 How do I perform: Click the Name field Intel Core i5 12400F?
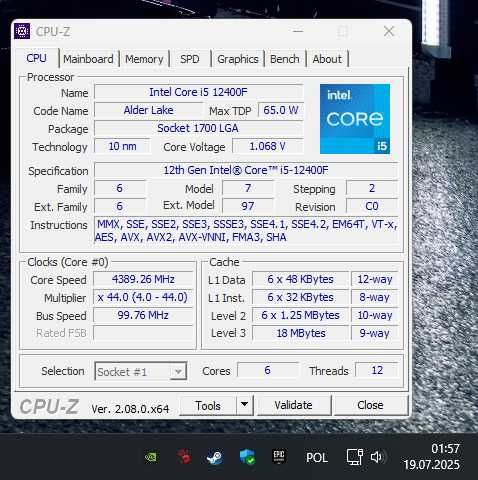click(x=198, y=92)
